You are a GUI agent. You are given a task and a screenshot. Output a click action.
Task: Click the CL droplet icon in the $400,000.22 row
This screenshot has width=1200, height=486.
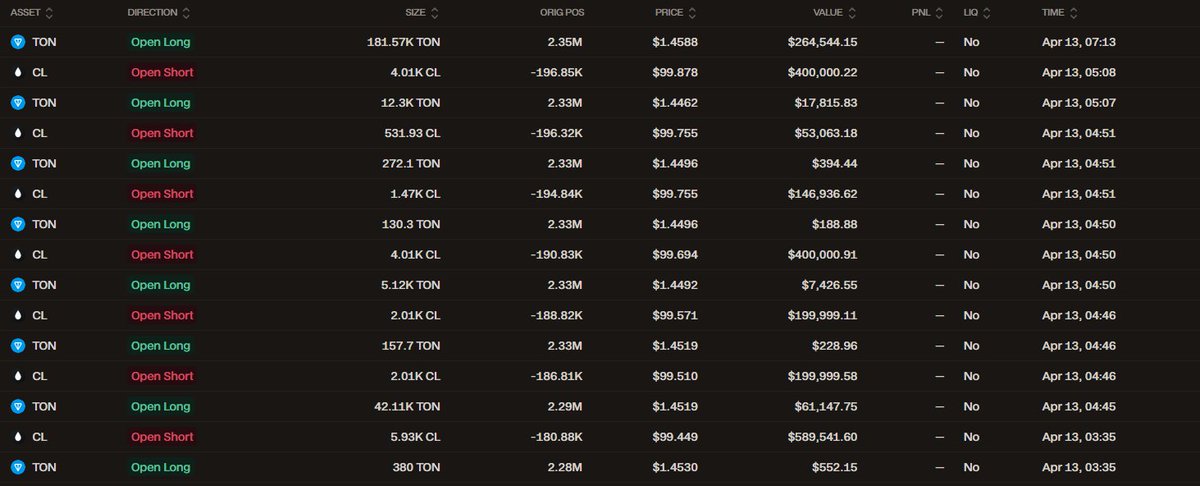(17, 73)
